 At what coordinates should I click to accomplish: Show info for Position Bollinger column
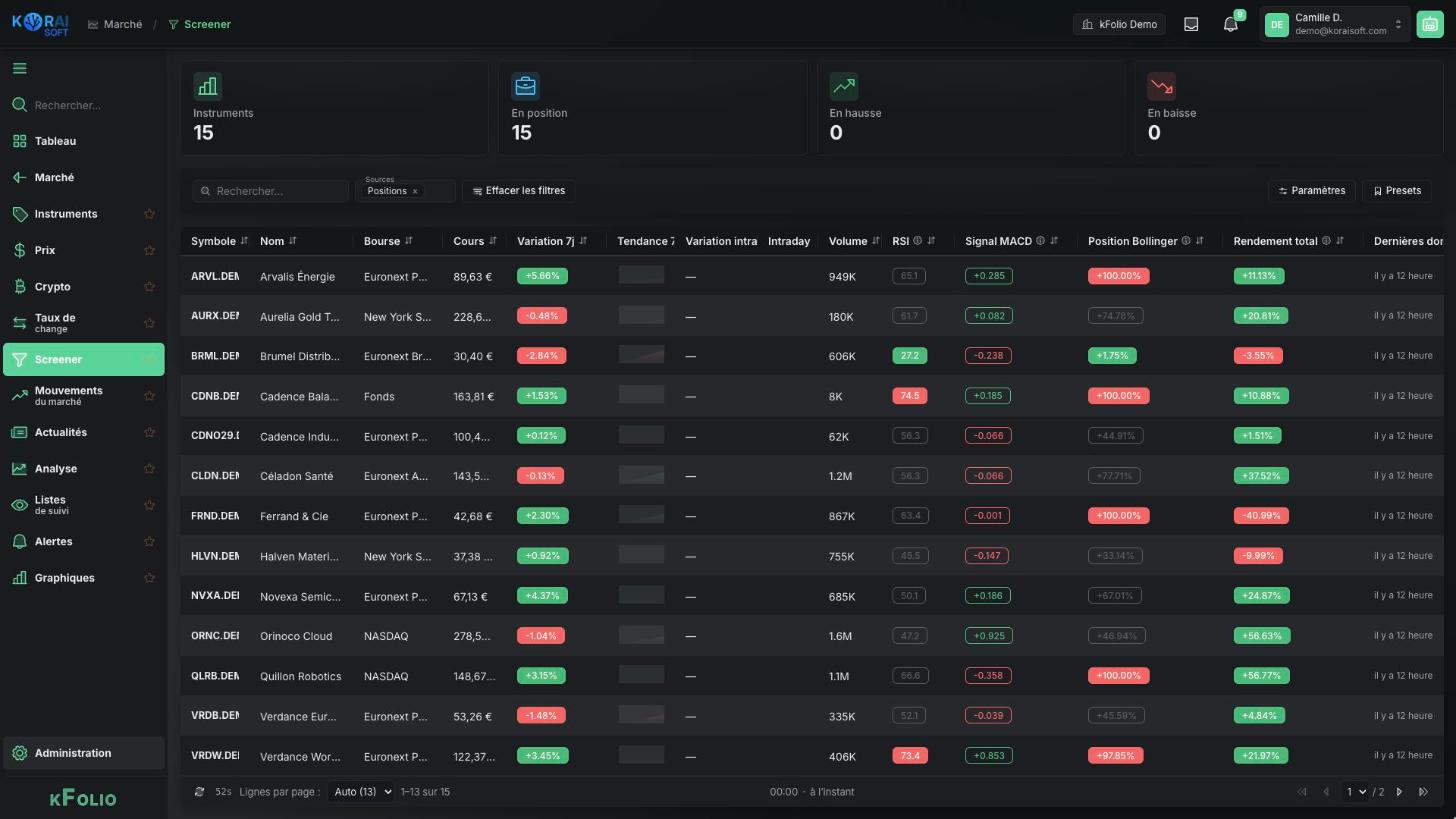tap(1186, 241)
